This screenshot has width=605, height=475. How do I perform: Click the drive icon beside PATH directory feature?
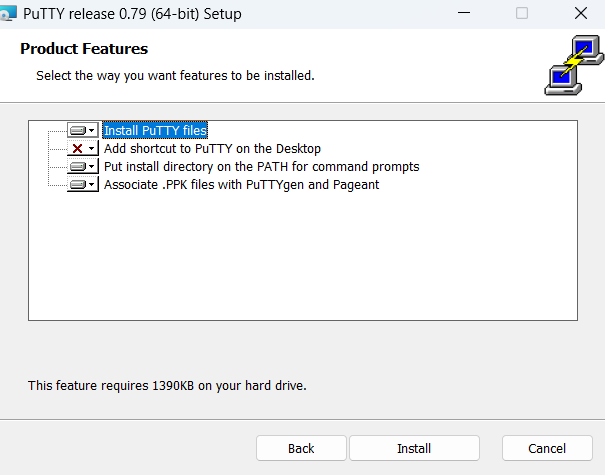point(78,167)
